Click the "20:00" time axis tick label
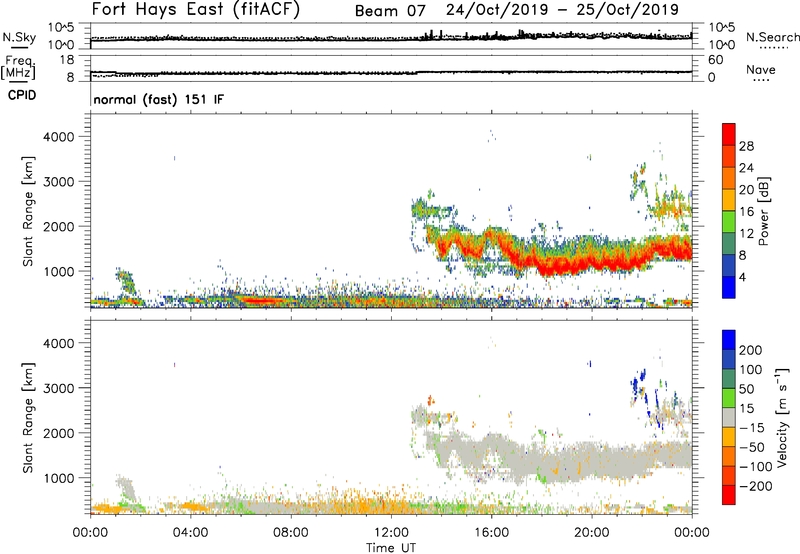Image resolution: width=800 pixels, height=554 pixels. point(592,533)
